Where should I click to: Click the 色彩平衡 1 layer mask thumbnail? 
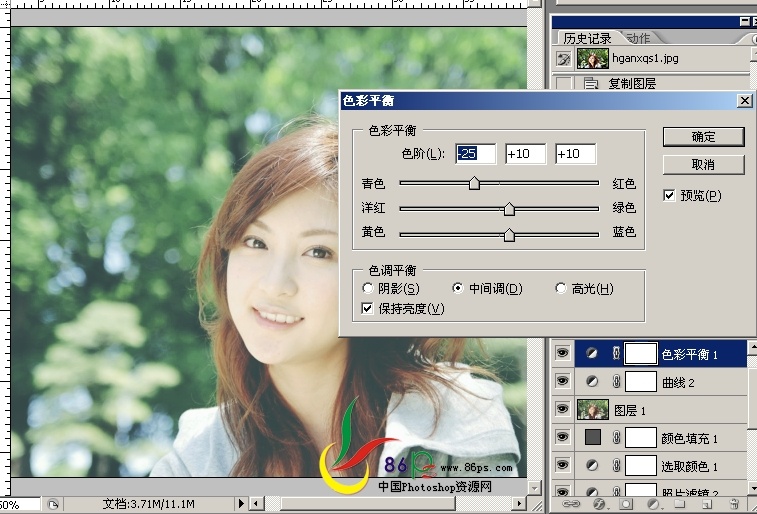coord(641,353)
